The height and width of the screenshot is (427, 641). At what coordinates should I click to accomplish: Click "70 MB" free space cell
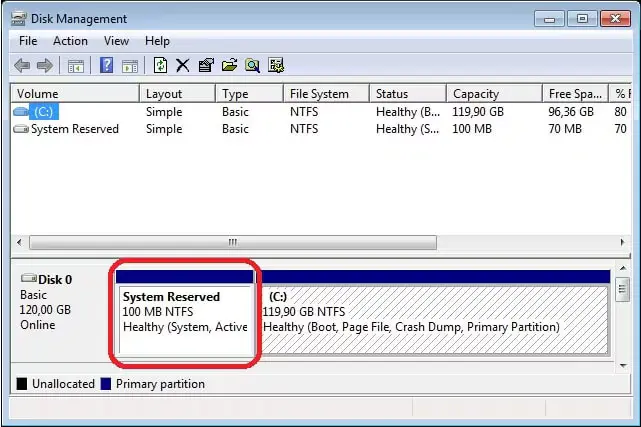coord(565,129)
